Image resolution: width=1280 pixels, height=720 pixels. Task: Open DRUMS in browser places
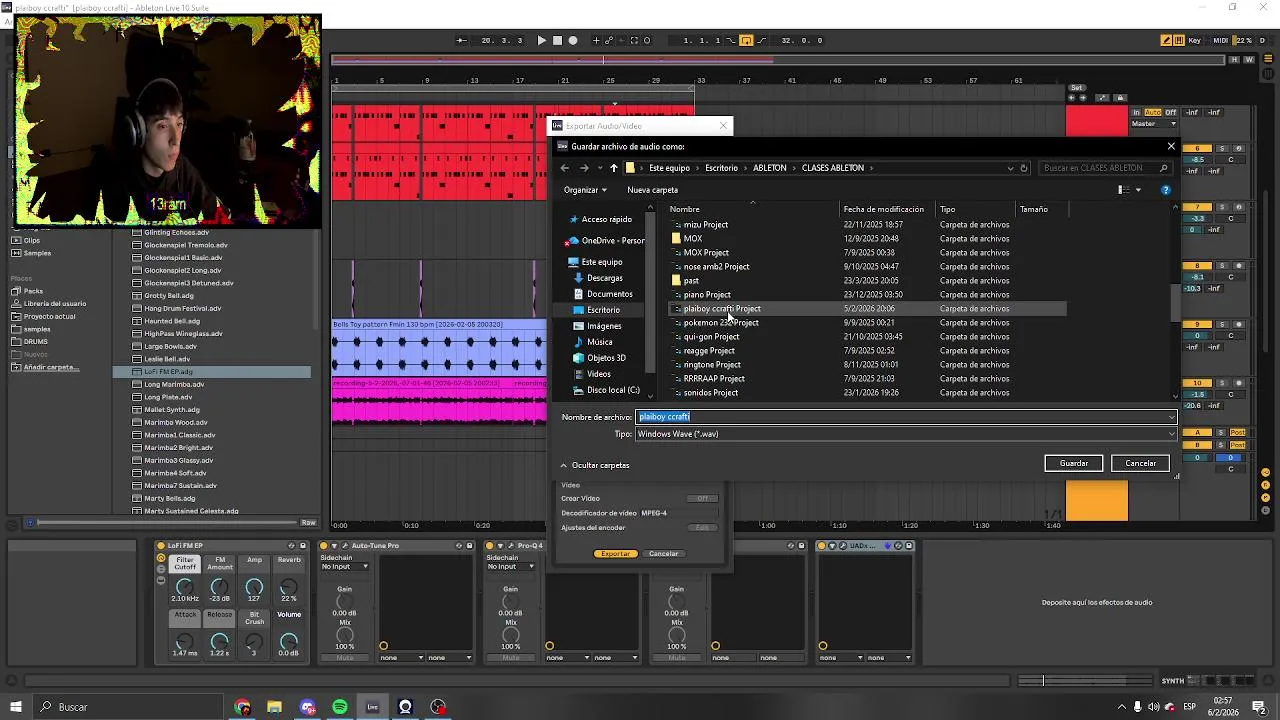36,341
